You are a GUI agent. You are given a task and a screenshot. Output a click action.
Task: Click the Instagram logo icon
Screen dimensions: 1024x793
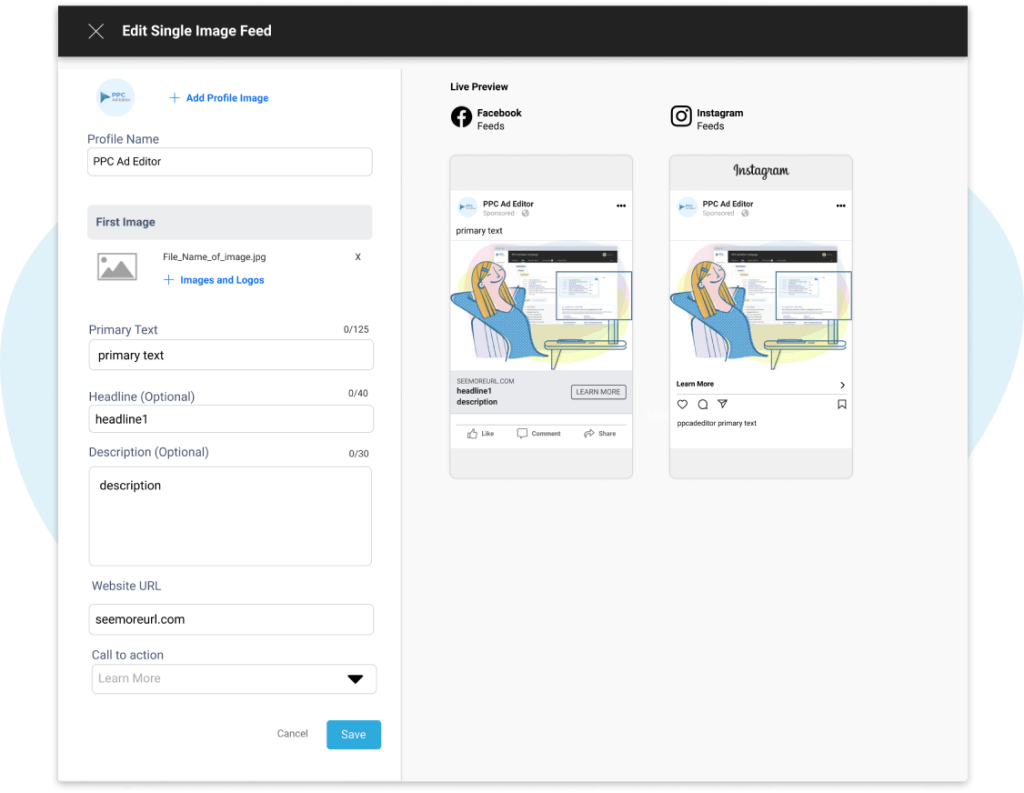pos(681,118)
